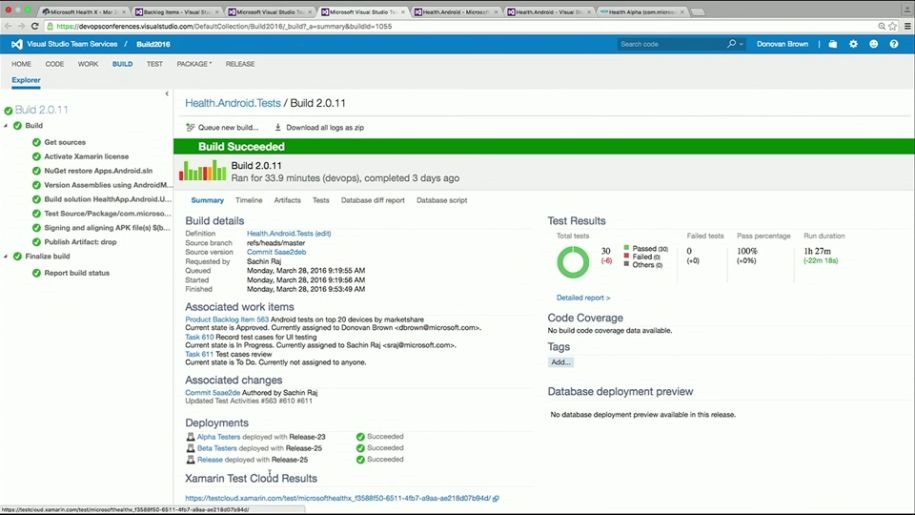Screen dimensions: 915x515
Task: Open the HOME hub
Action: (22, 64)
